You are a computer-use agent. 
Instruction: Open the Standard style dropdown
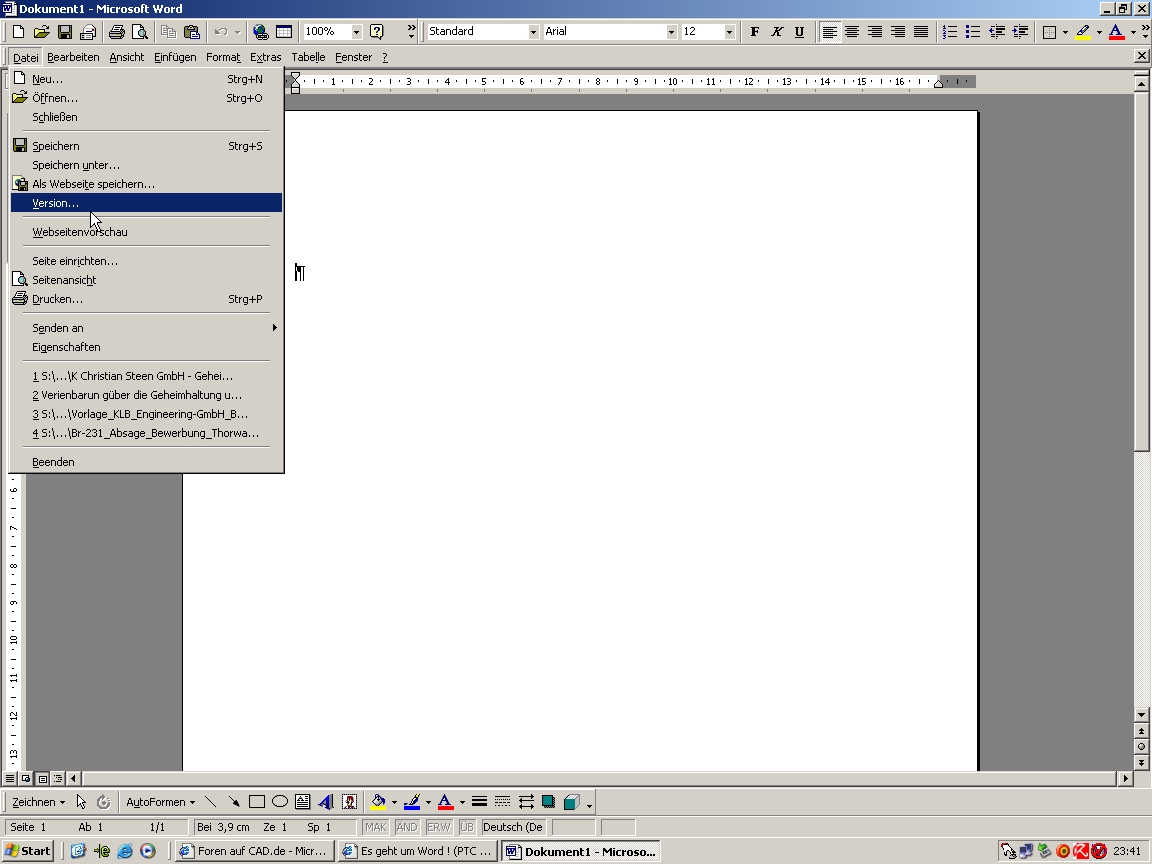click(533, 32)
